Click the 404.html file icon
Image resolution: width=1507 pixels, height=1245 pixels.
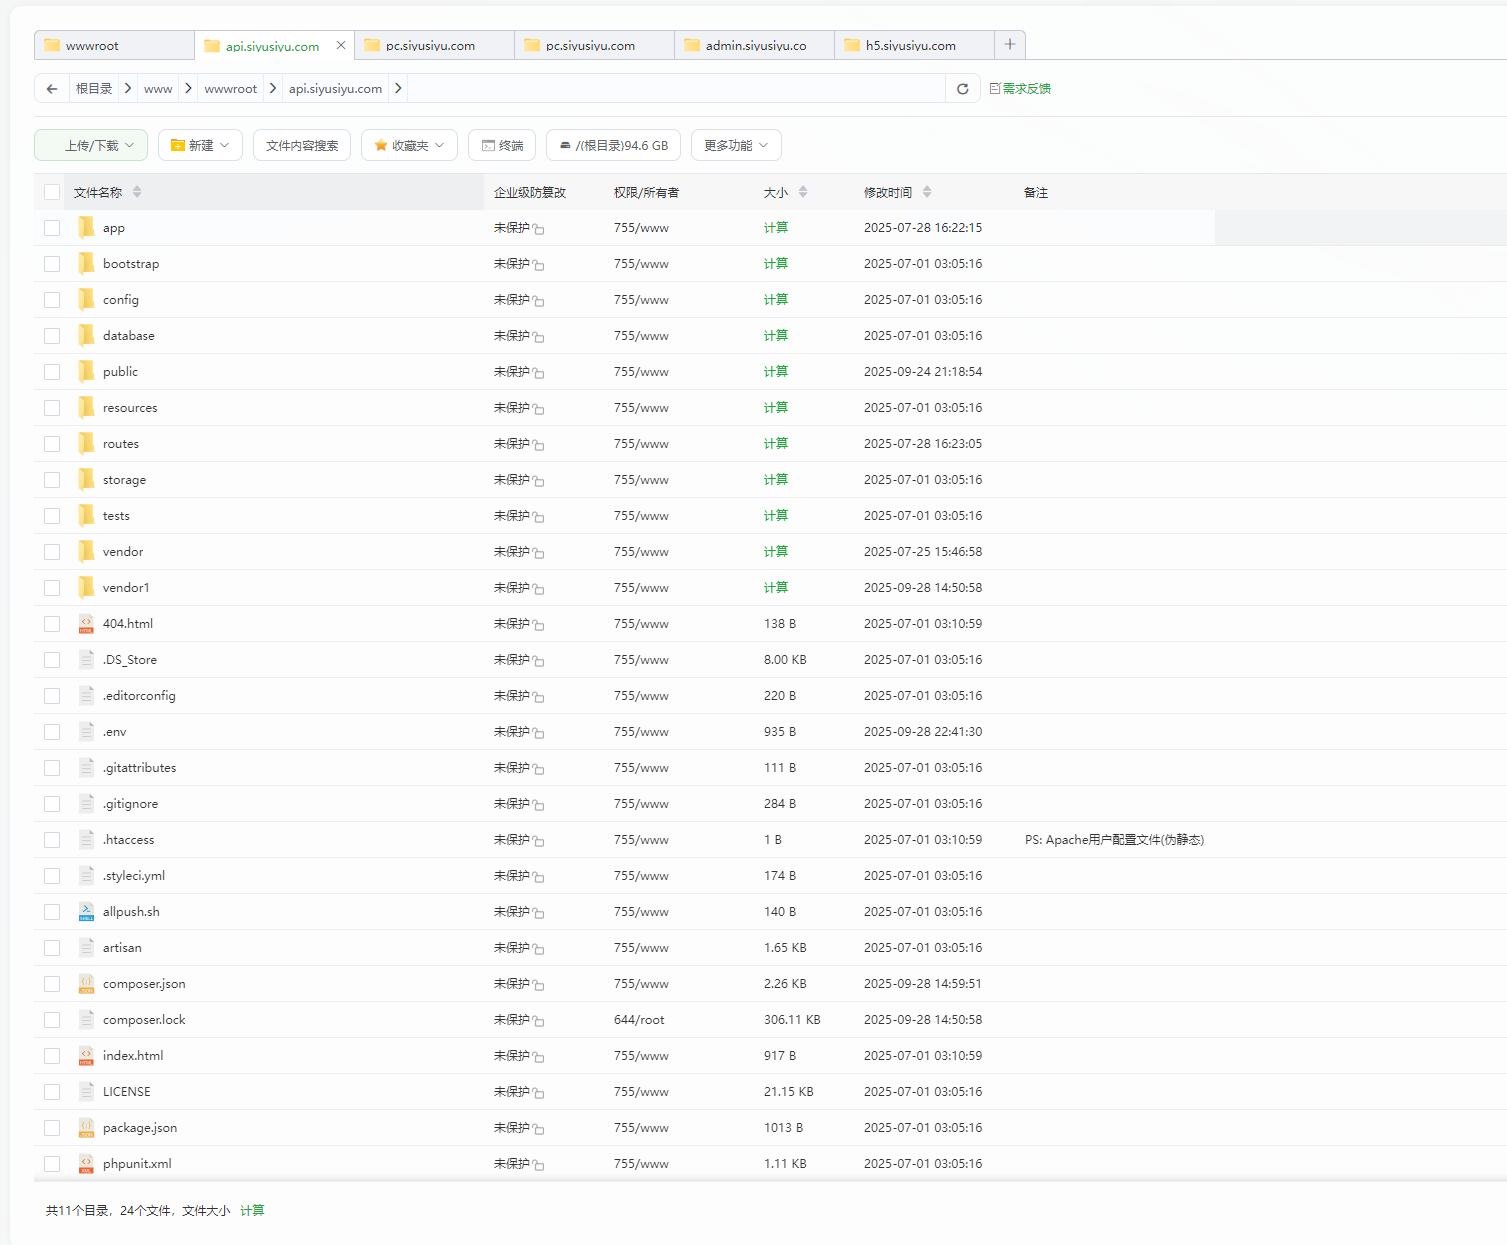(x=86, y=624)
